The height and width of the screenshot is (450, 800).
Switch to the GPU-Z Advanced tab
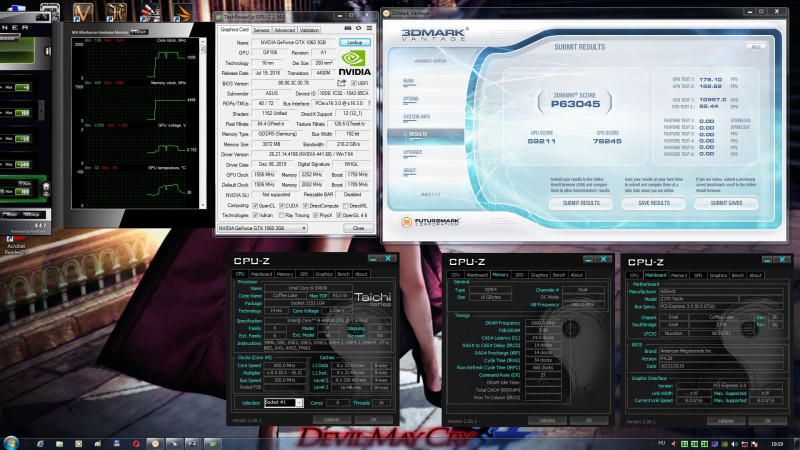(x=284, y=30)
